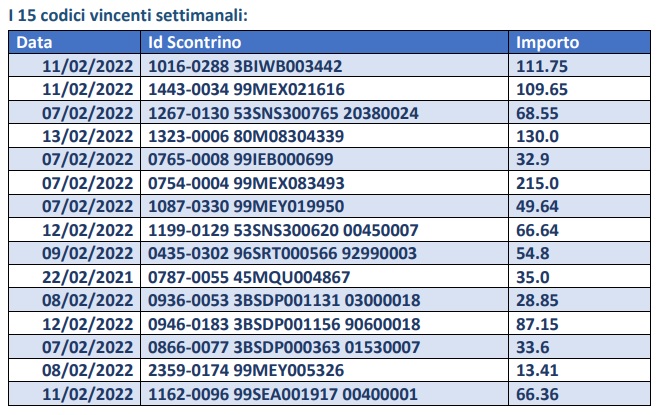Select the amount 49.64 cell
658x415 pixels.
[536, 204]
